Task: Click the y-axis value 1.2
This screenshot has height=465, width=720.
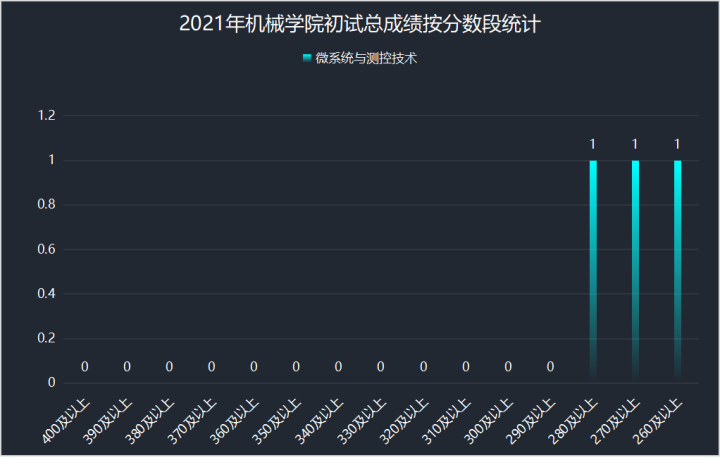Action: click(46, 115)
